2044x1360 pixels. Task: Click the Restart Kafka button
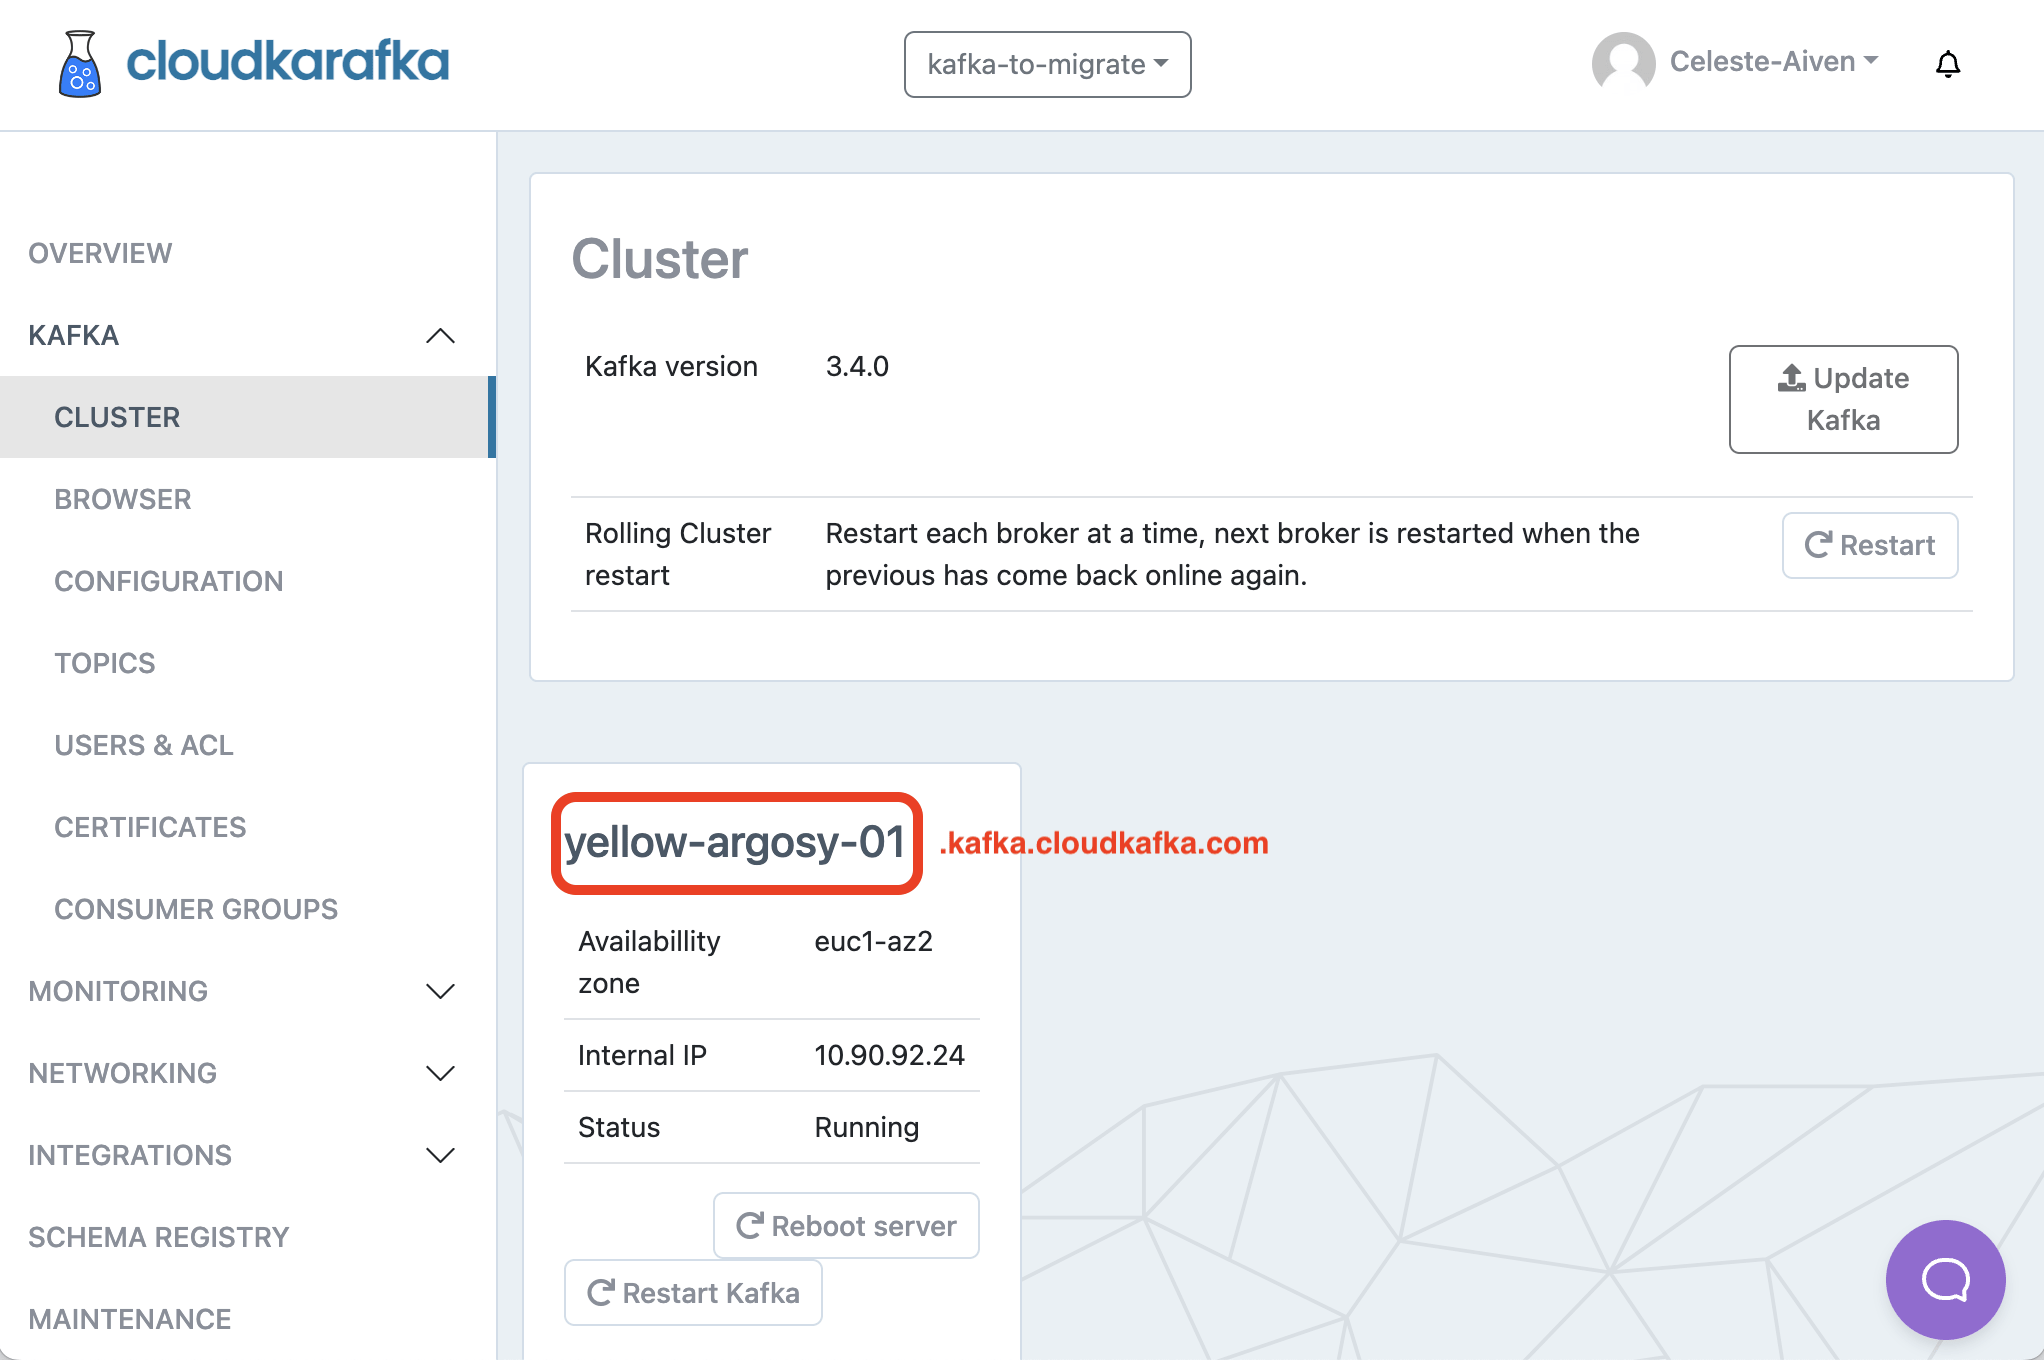(693, 1292)
